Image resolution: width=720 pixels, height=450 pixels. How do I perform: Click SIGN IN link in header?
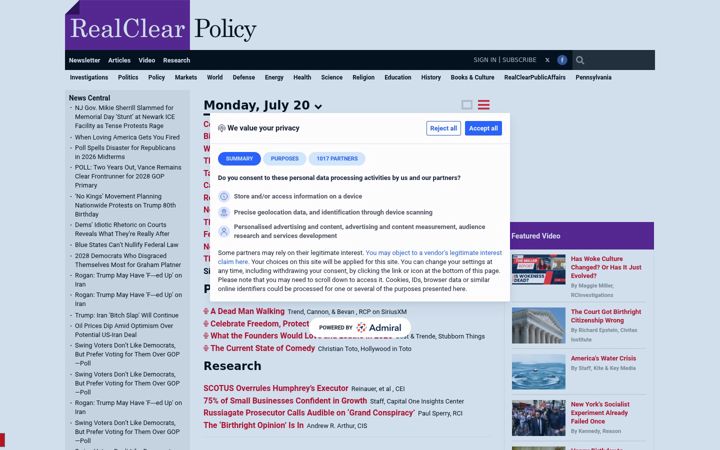point(485,60)
